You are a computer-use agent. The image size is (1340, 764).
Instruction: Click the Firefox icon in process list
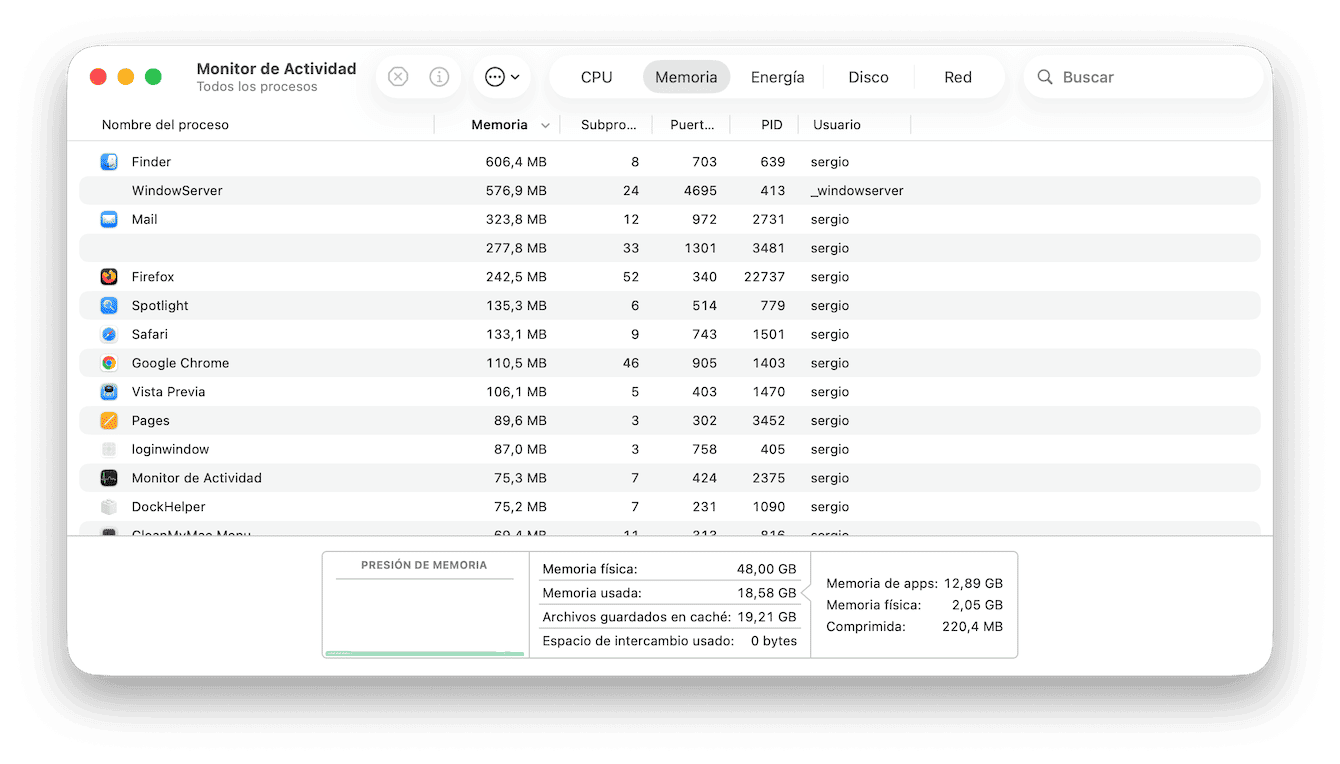point(109,277)
